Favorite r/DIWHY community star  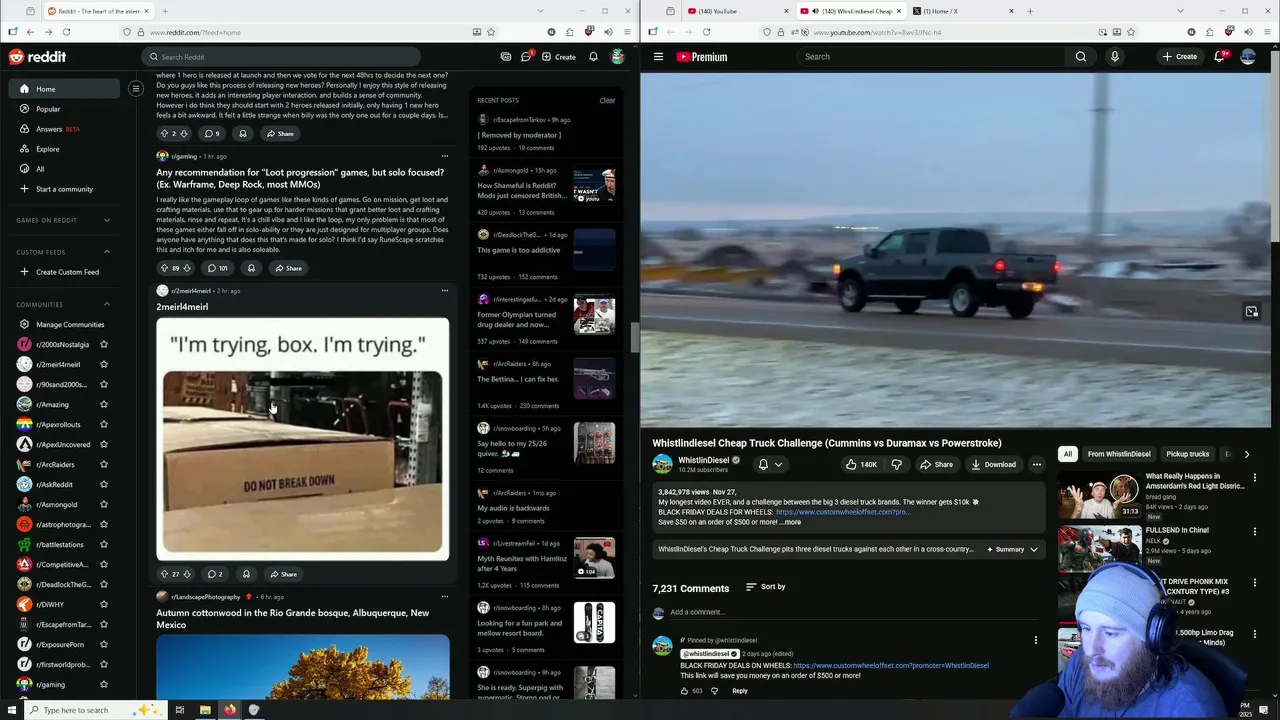tap(103, 605)
